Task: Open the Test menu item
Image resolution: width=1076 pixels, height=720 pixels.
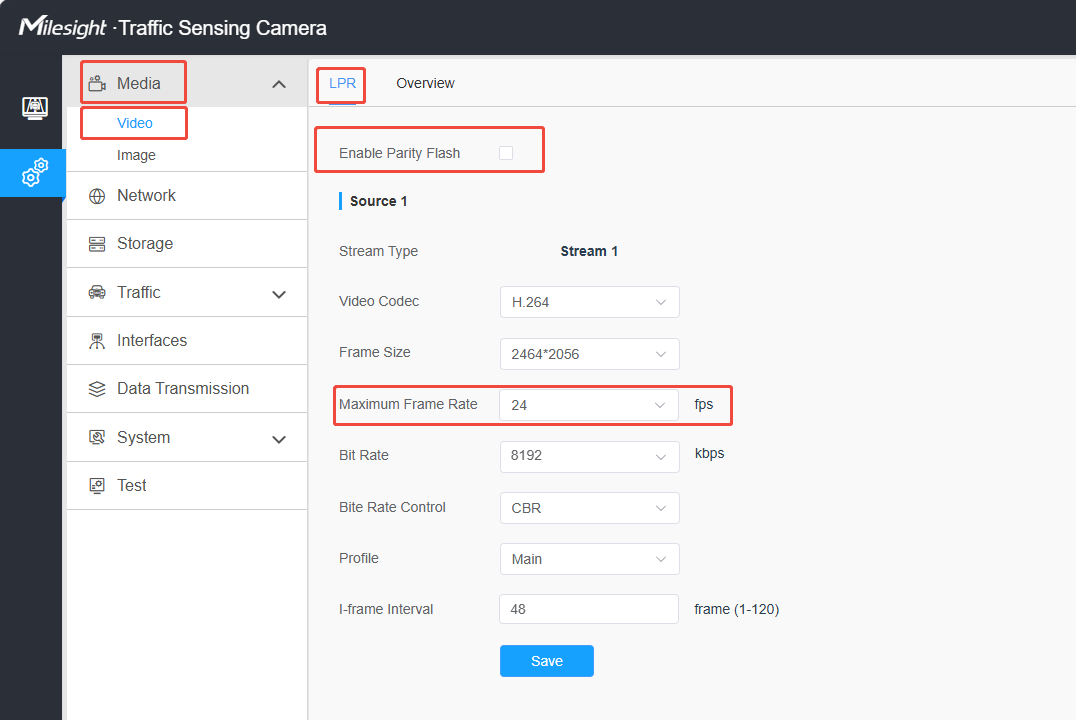Action: pyautogui.click(x=187, y=485)
